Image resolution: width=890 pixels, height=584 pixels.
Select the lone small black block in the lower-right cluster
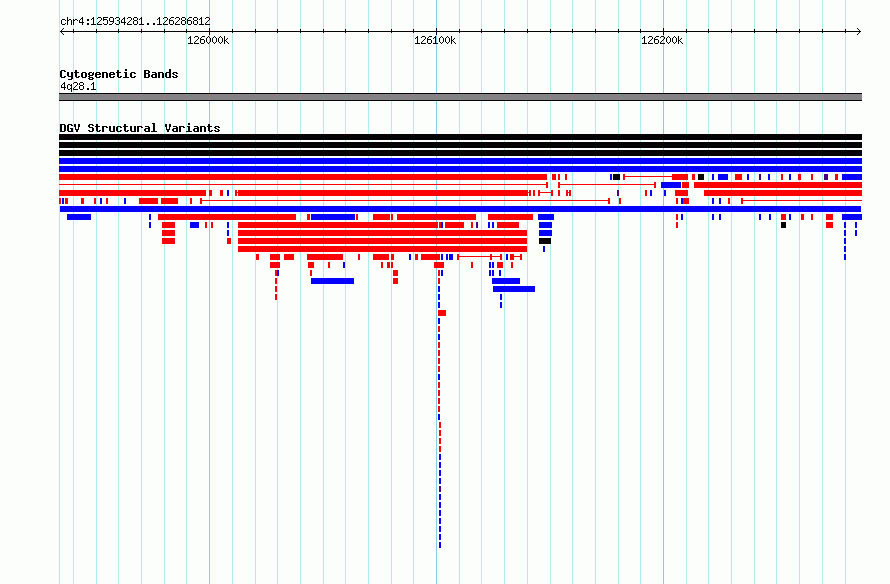[783, 225]
